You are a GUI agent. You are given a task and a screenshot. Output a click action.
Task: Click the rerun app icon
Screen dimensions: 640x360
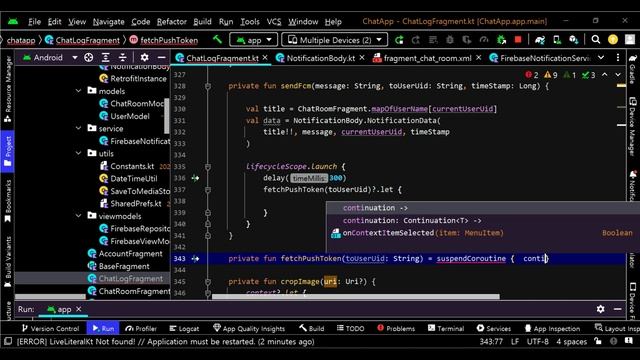coord(399,40)
